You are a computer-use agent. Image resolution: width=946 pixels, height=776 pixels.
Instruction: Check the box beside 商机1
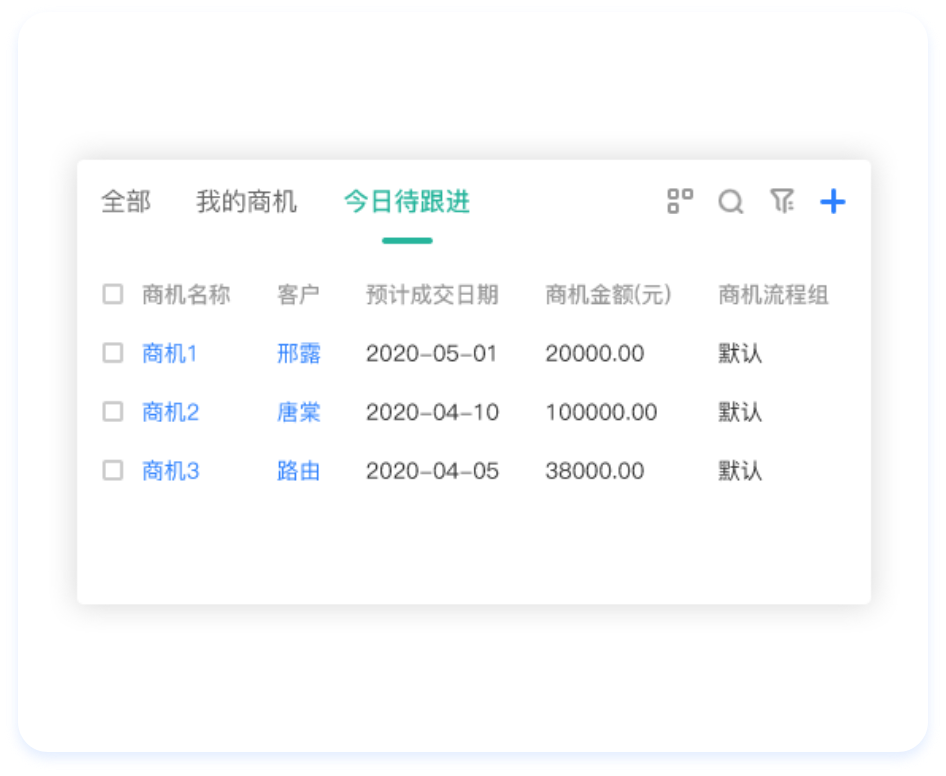point(113,353)
